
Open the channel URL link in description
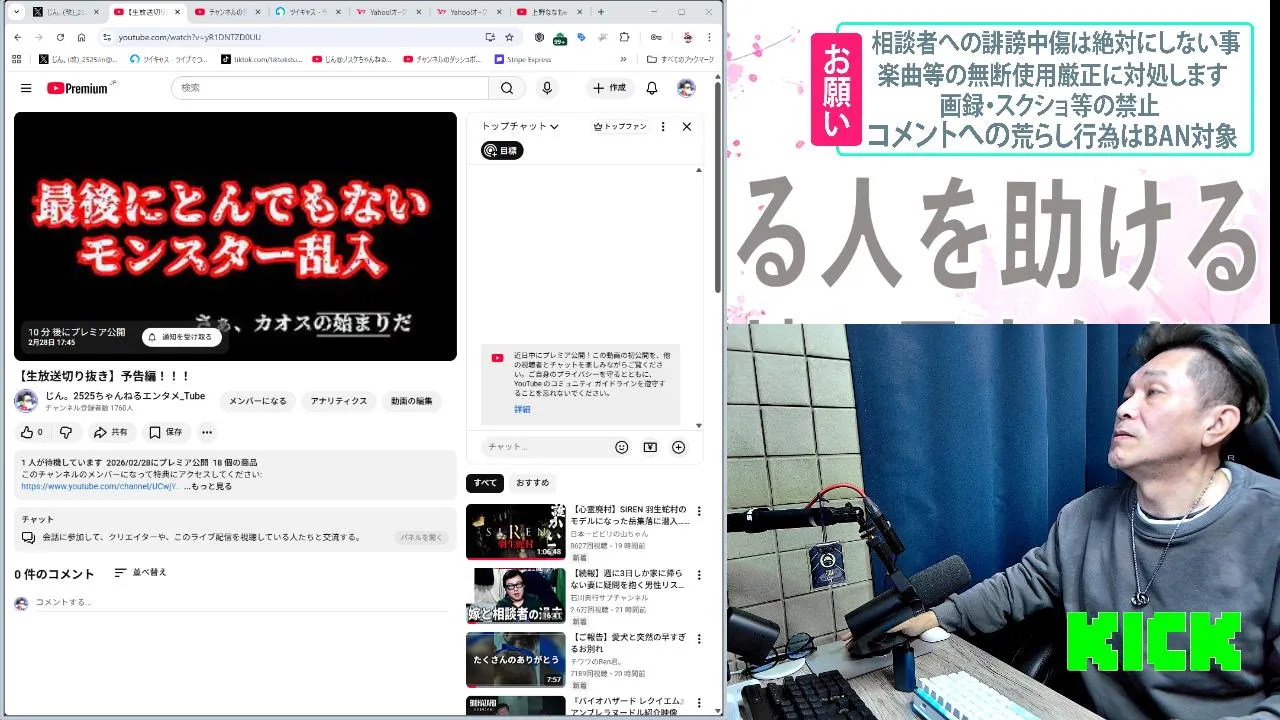click(99, 486)
